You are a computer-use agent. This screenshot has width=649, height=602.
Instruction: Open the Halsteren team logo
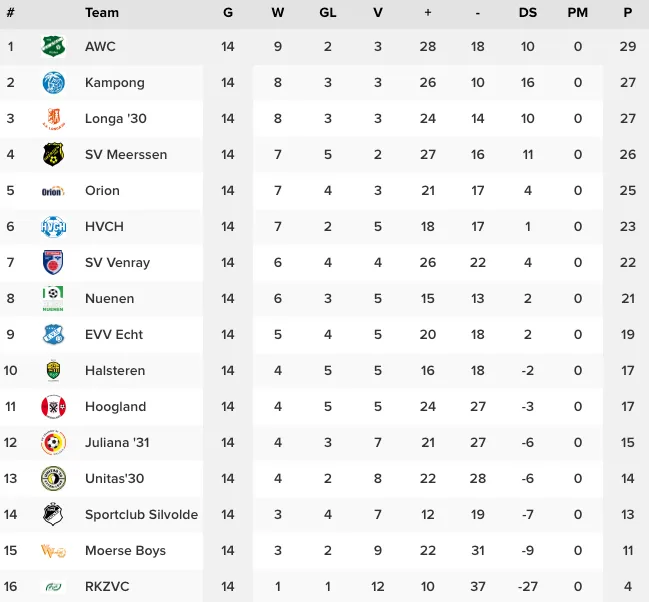pyautogui.click(x=53, y=371)
